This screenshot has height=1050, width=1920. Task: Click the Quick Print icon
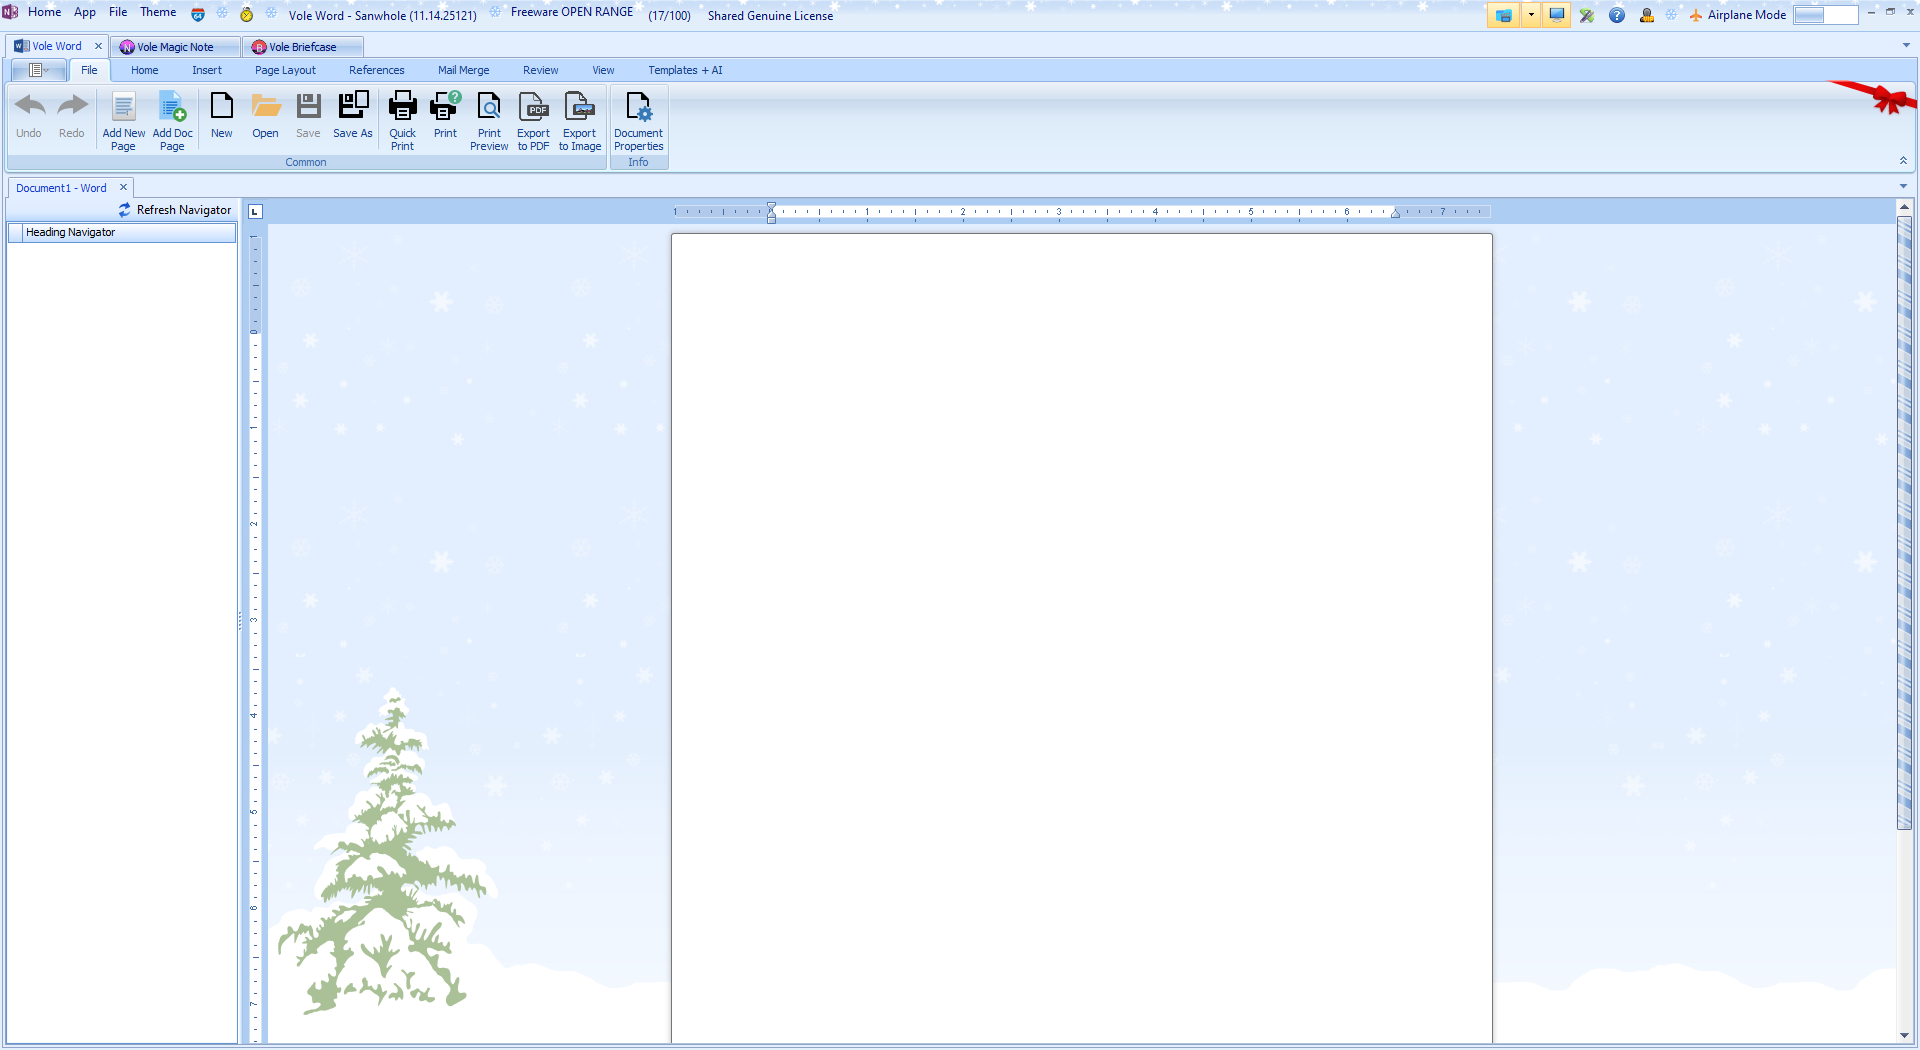click(x=402, y=107)
